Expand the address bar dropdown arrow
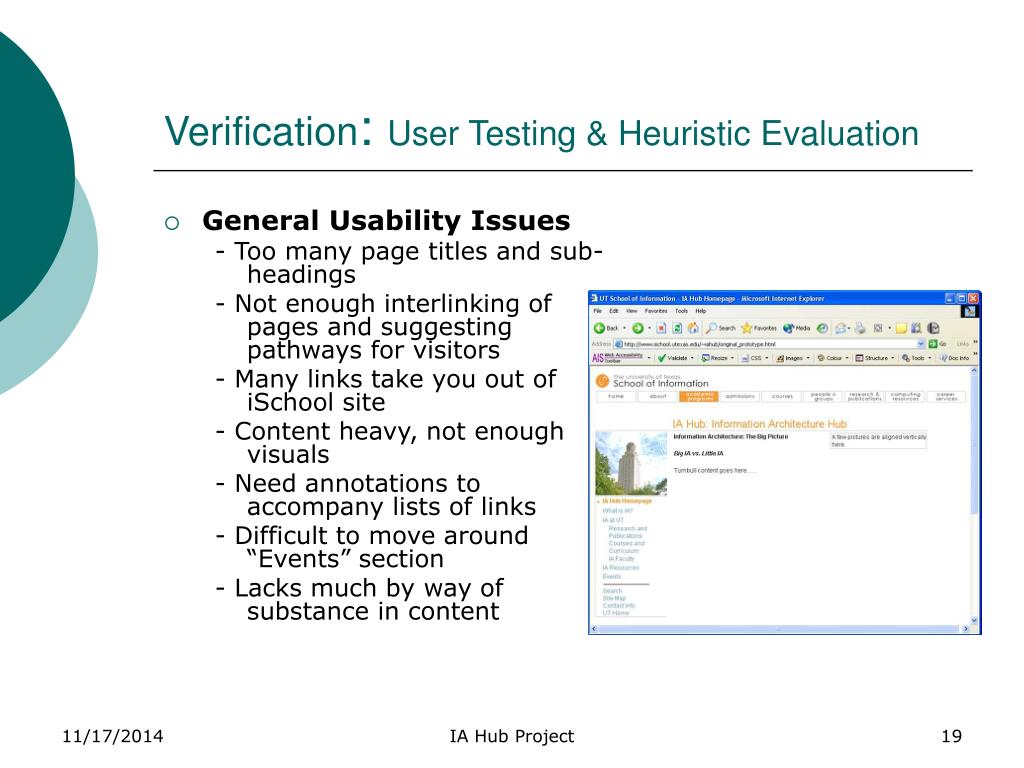 tap(921, 344)
